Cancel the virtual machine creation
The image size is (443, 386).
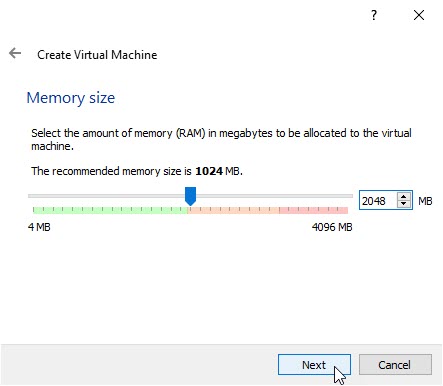395,365
